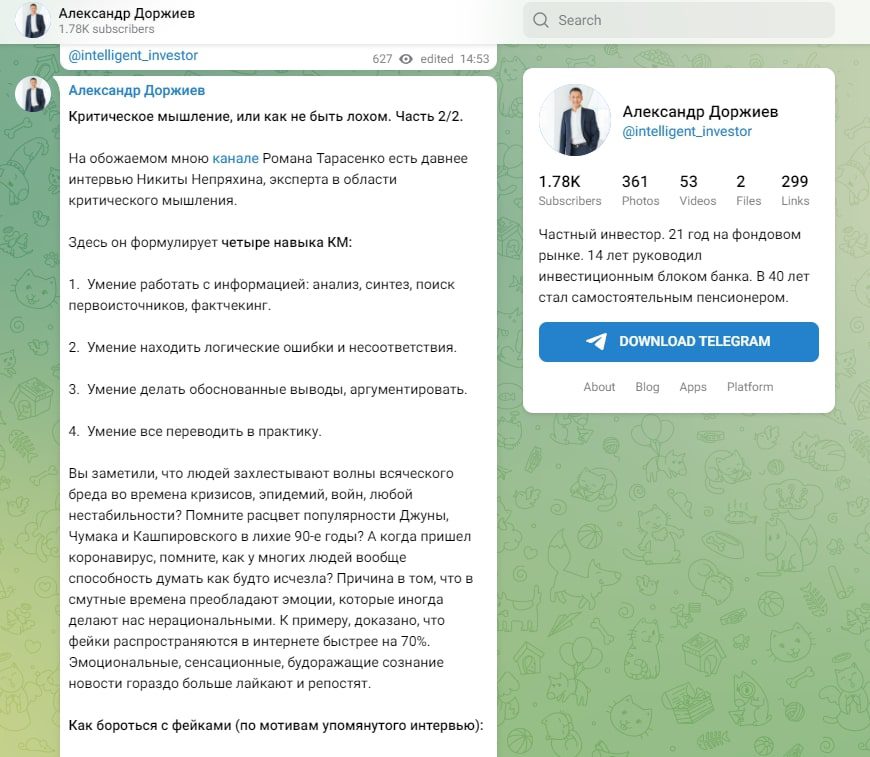The height and width of the screenshot is (757, 870).
Task: Click @intelligent_investor handle in the info card
Action: [687, 131]
